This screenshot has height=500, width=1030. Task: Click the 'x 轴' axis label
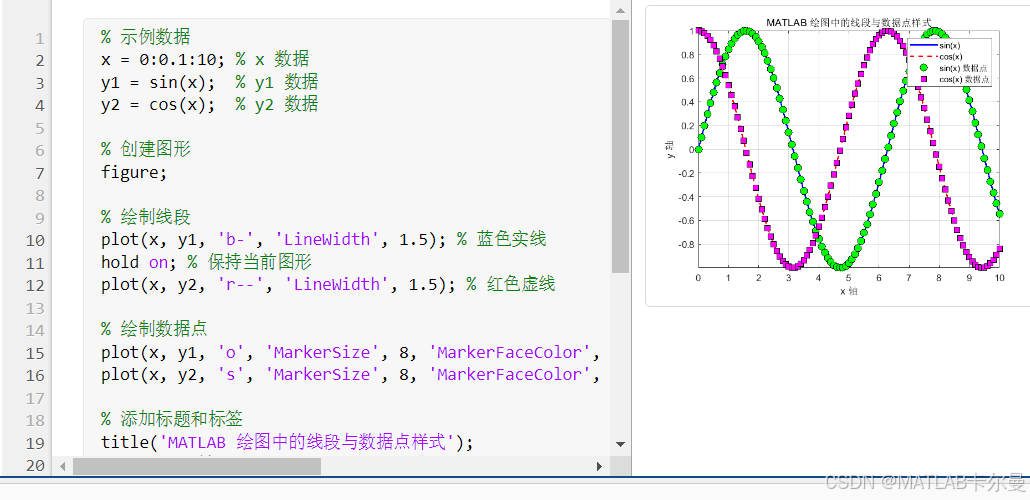848,291
